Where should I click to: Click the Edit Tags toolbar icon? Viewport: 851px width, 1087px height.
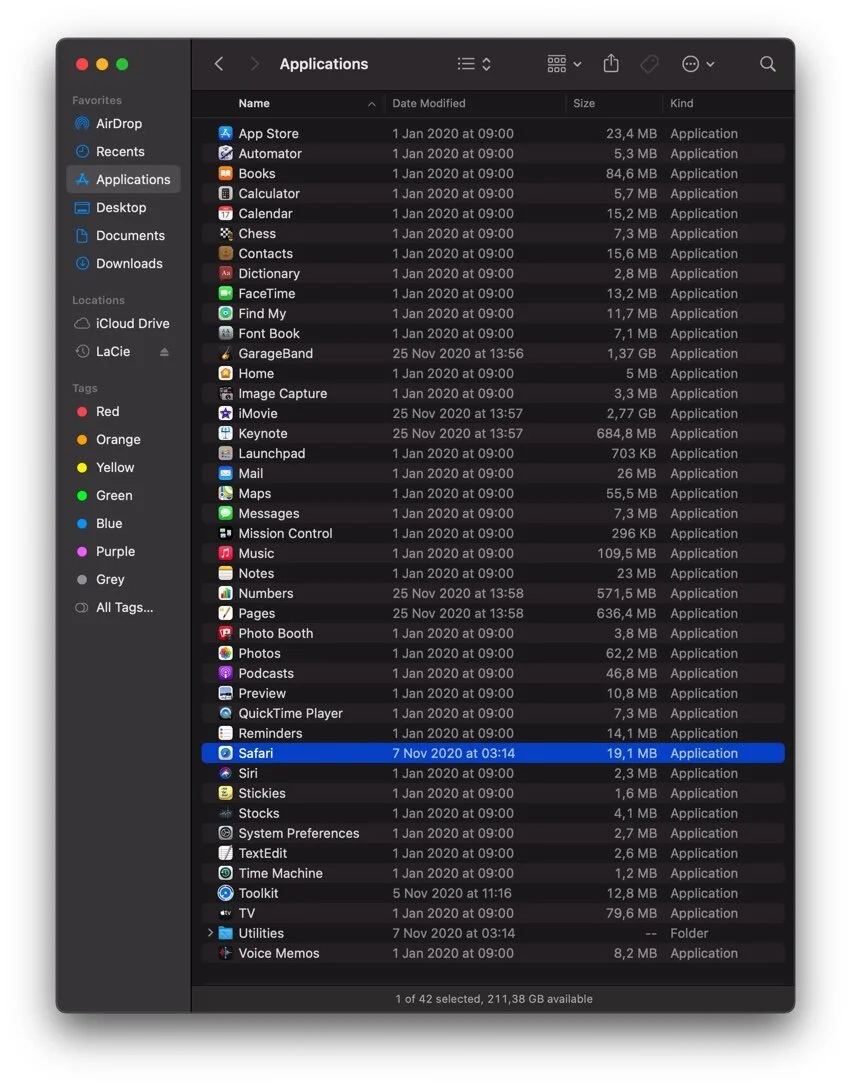(x=649, y=64)
